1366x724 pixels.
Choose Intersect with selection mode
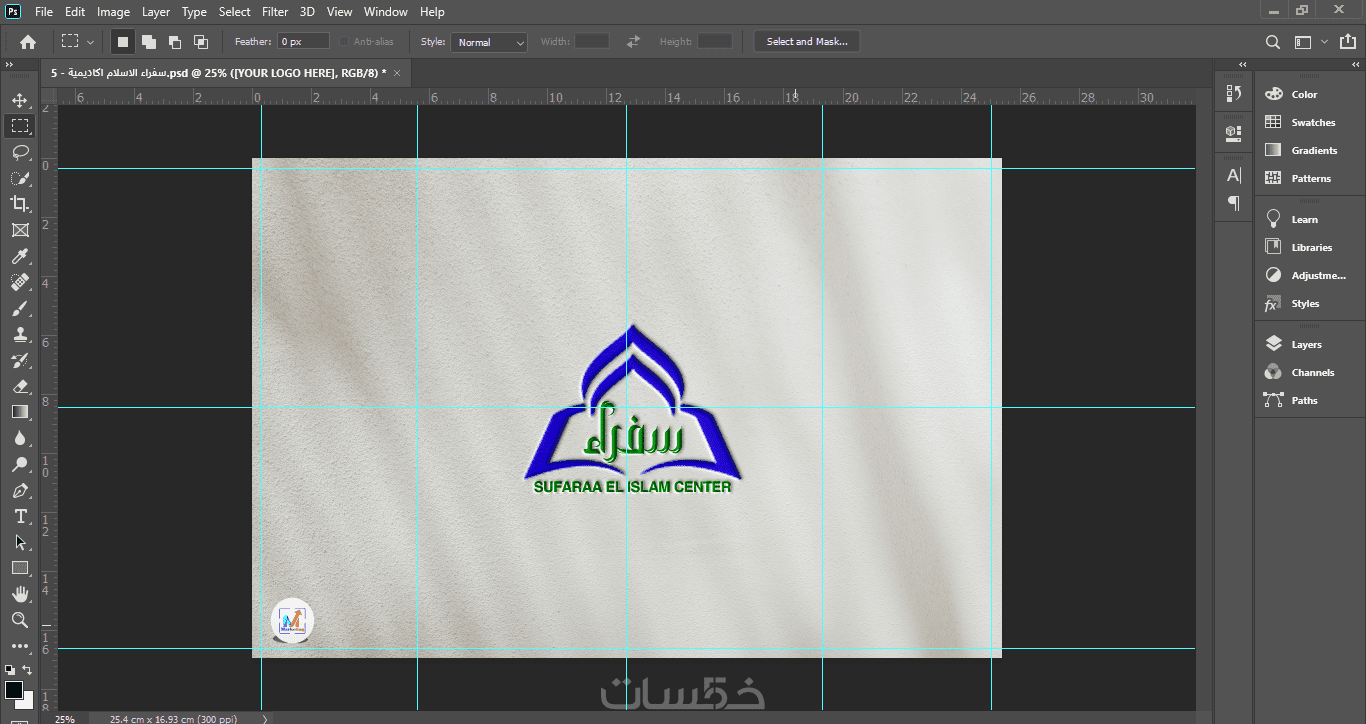coord(201,42)
